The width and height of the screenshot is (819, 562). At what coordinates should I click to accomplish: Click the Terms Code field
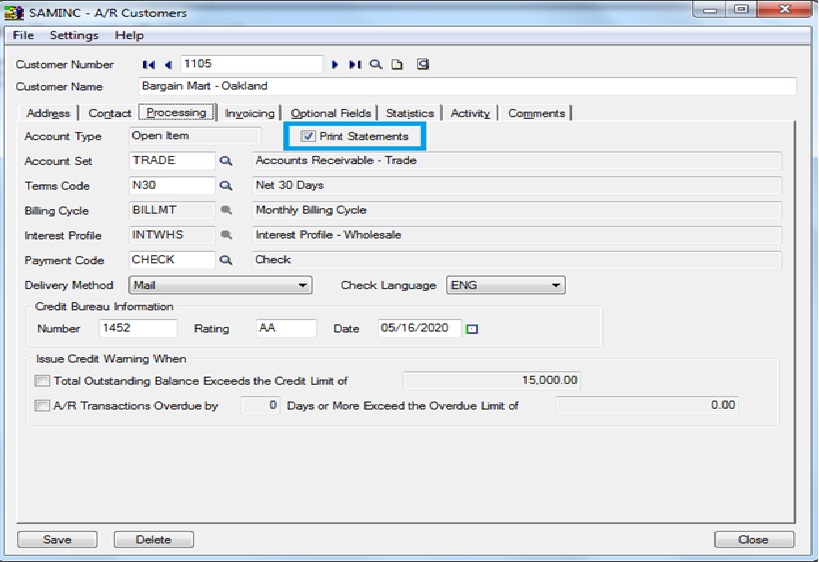coord(172,185)
